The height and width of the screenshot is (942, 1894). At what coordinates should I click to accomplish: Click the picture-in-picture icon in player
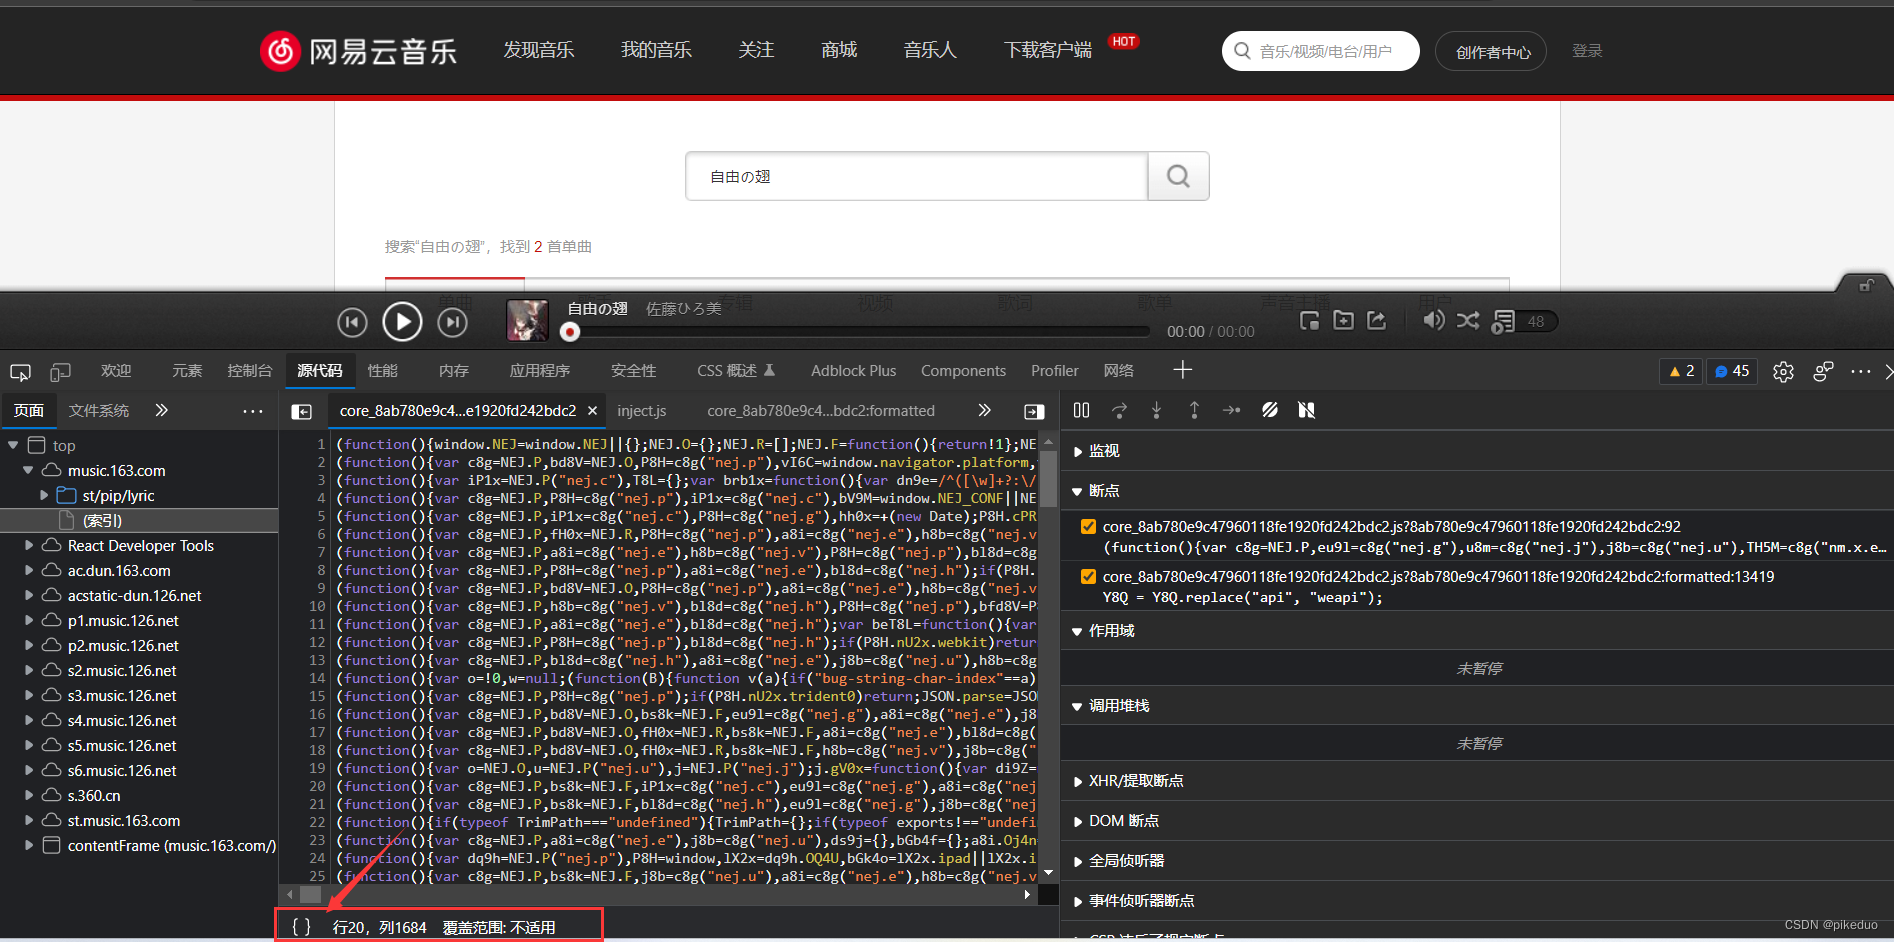pos(1309,320)
